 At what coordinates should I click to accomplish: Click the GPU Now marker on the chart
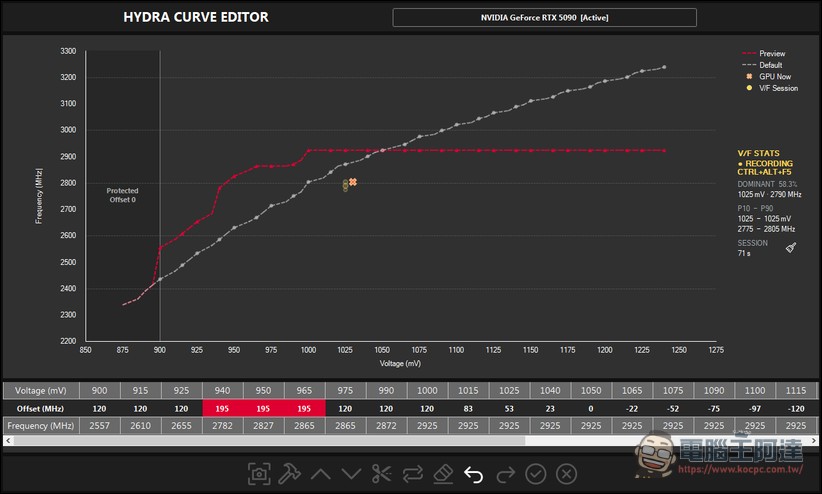click(x=353, y=182)
